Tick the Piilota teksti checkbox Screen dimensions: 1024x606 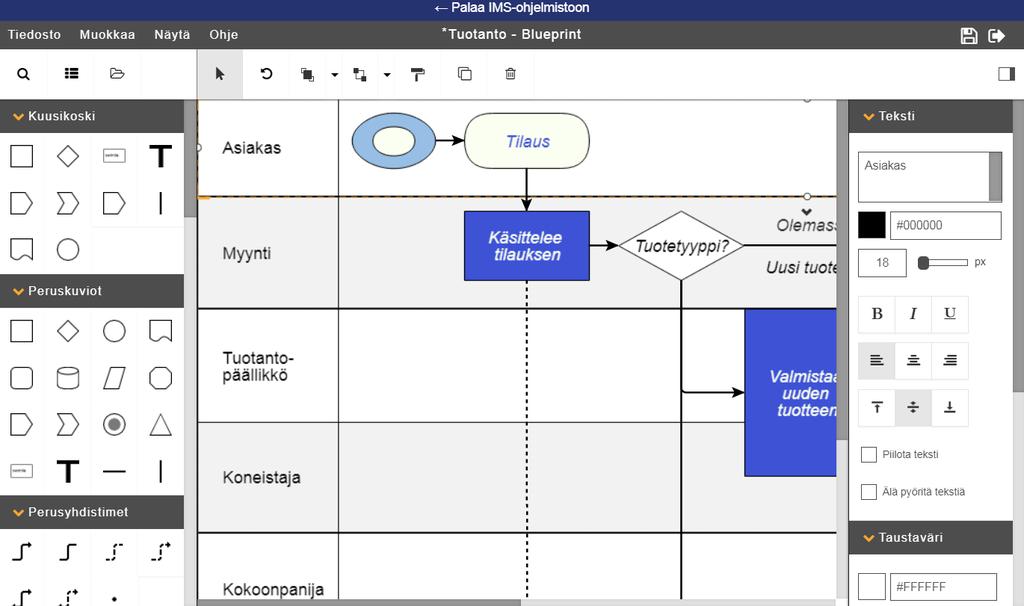tap(869, 454)
